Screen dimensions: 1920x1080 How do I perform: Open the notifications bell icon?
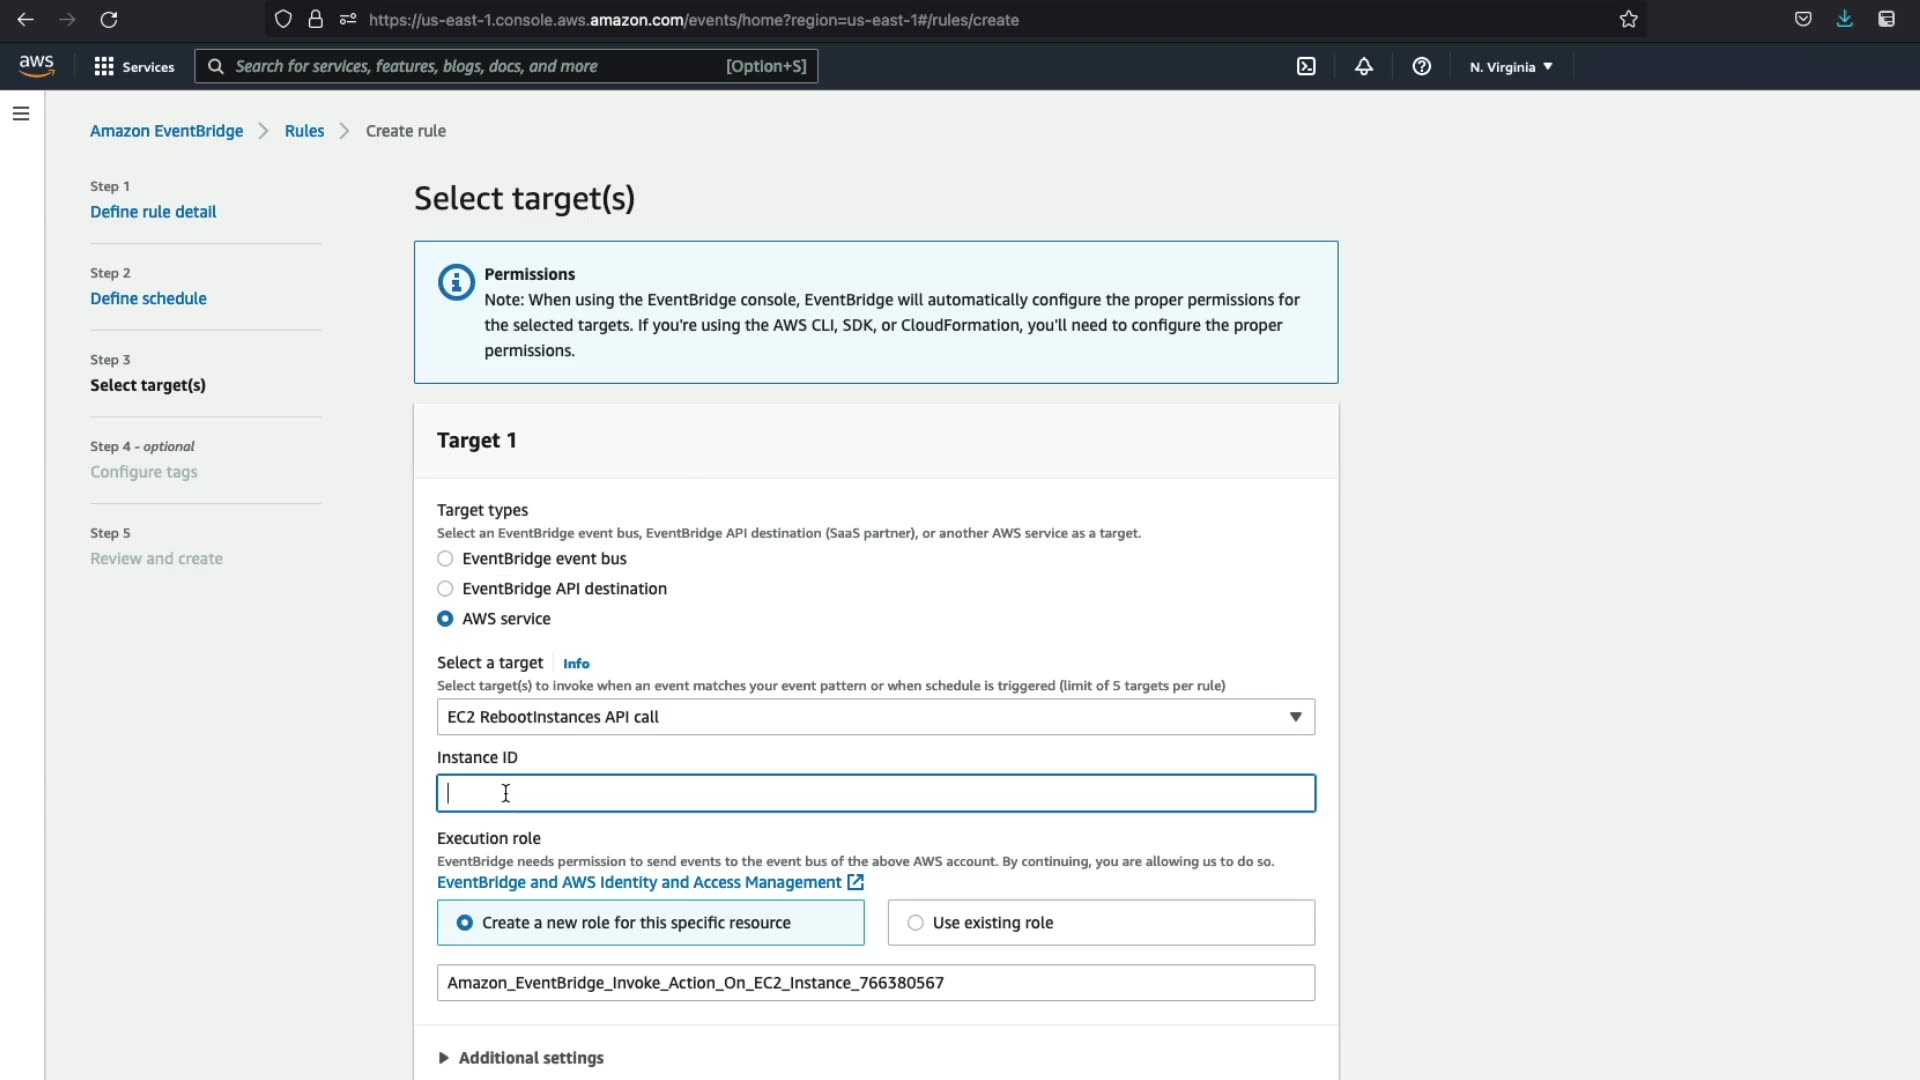coord(1363,67)
